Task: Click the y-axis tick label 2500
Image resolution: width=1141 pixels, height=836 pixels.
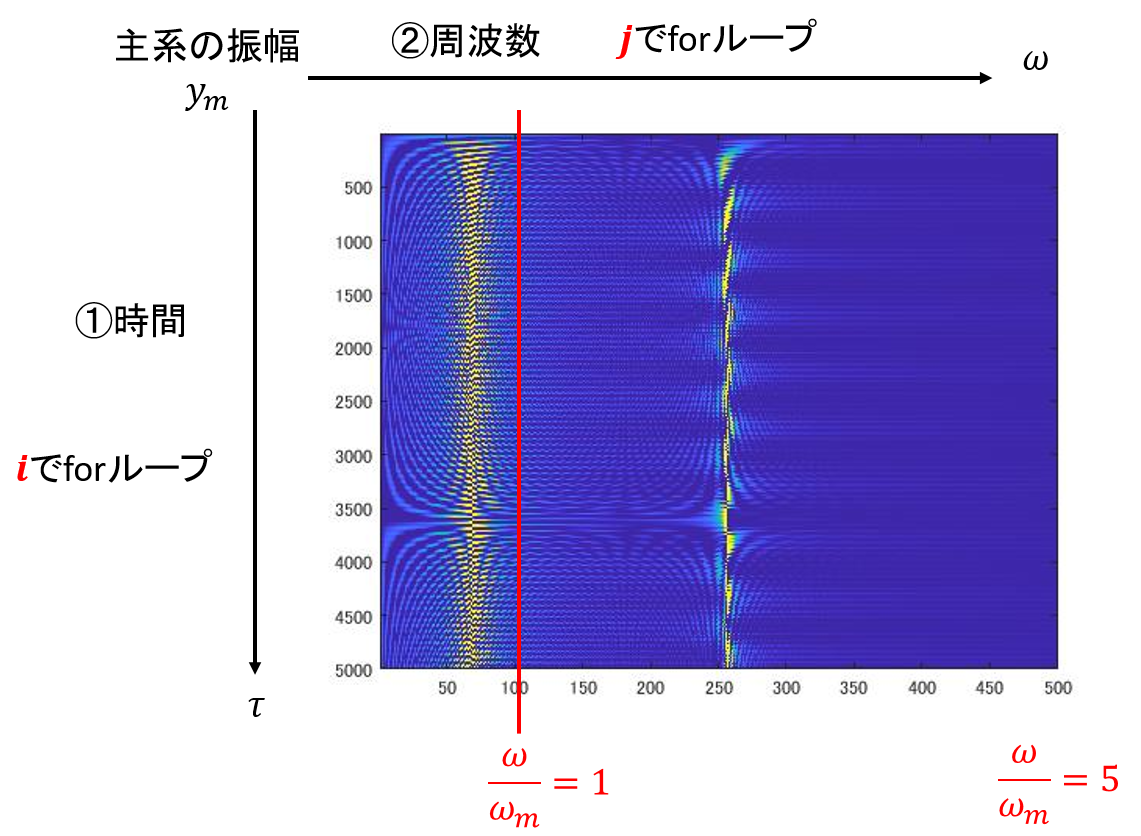Action: [354, 402]
